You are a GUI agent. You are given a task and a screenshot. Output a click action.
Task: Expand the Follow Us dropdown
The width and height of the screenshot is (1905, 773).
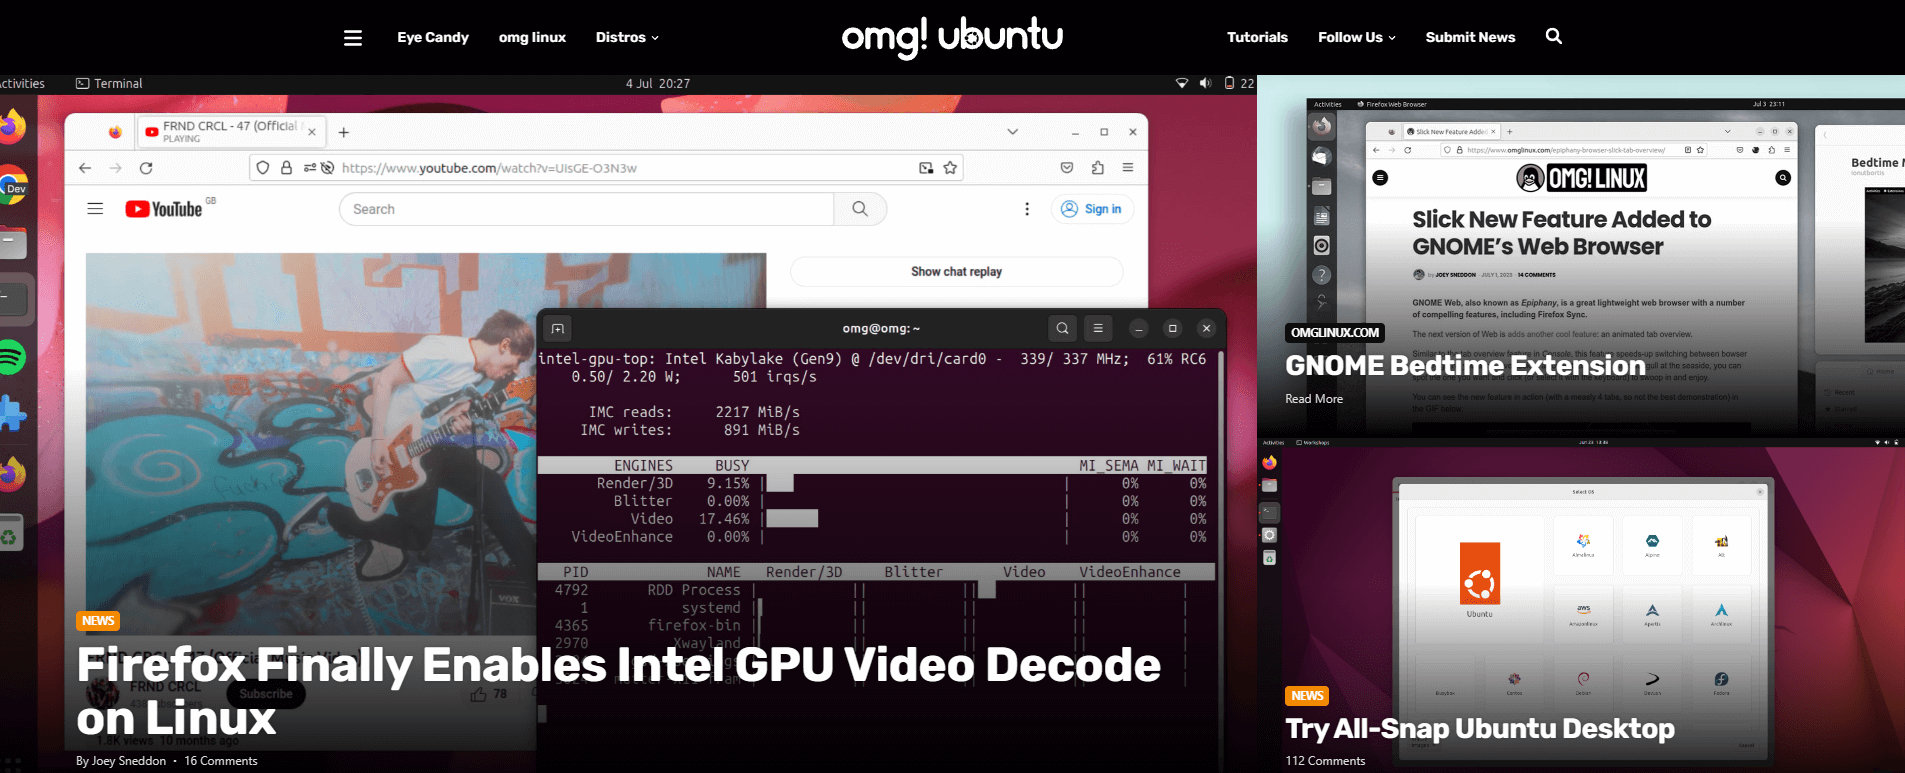point(1356,37)
